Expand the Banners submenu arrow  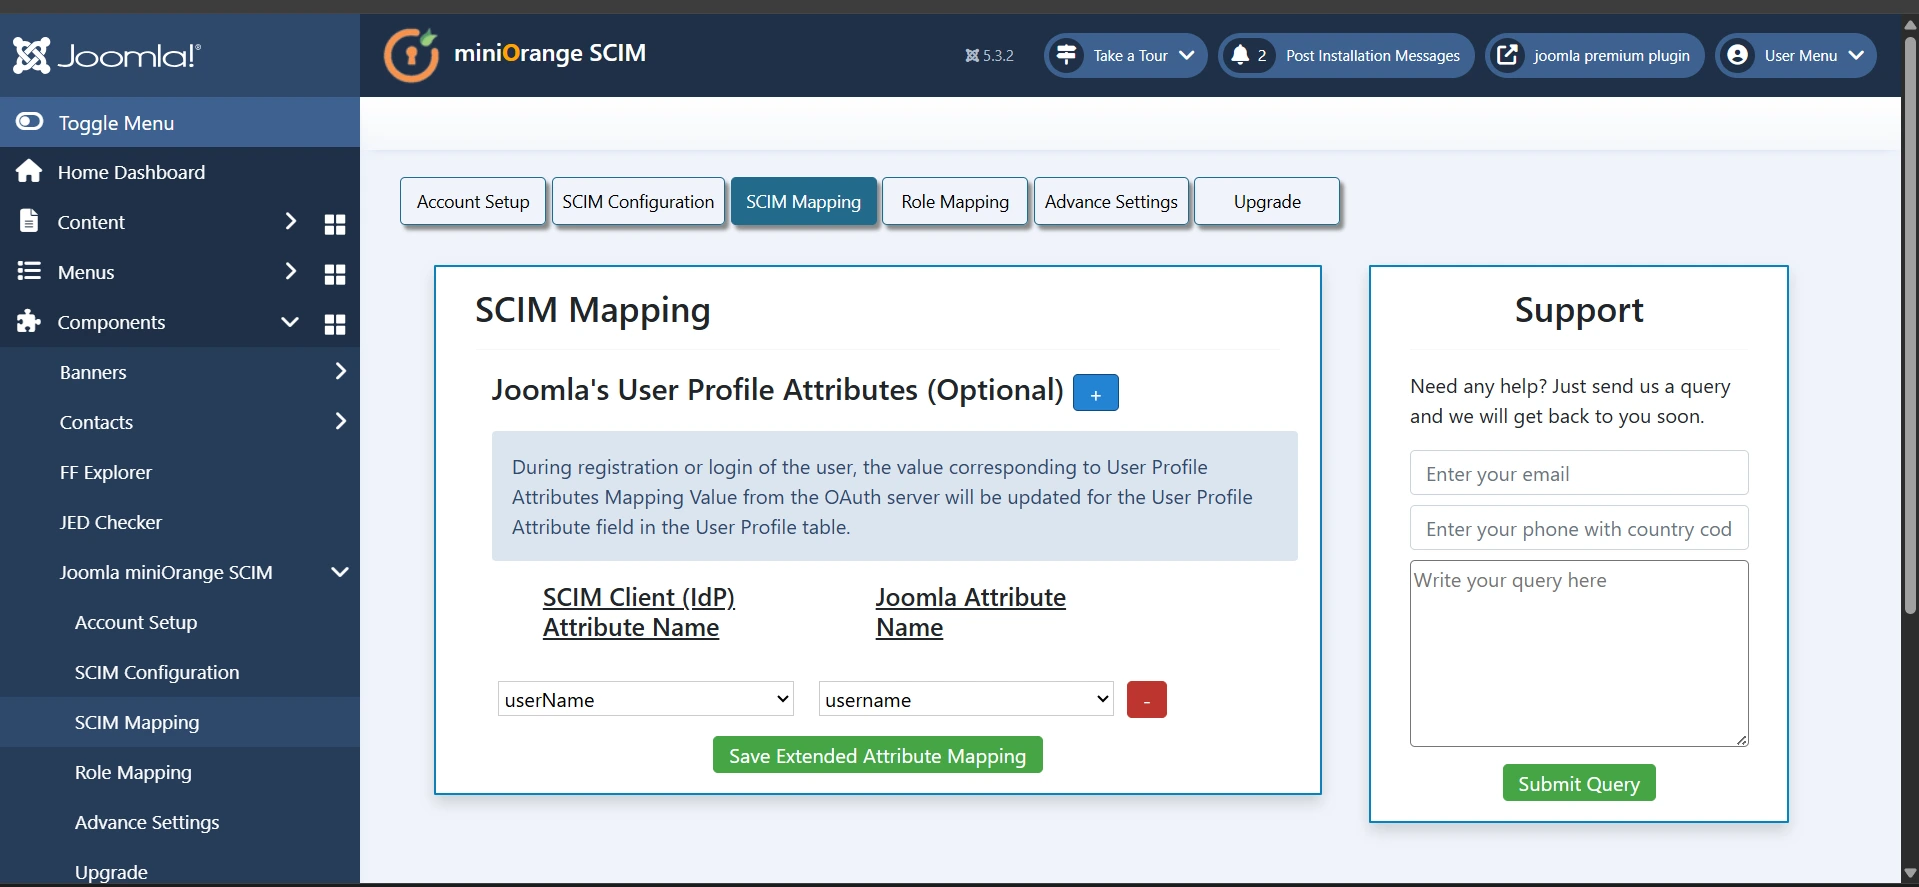click(340, 371)
